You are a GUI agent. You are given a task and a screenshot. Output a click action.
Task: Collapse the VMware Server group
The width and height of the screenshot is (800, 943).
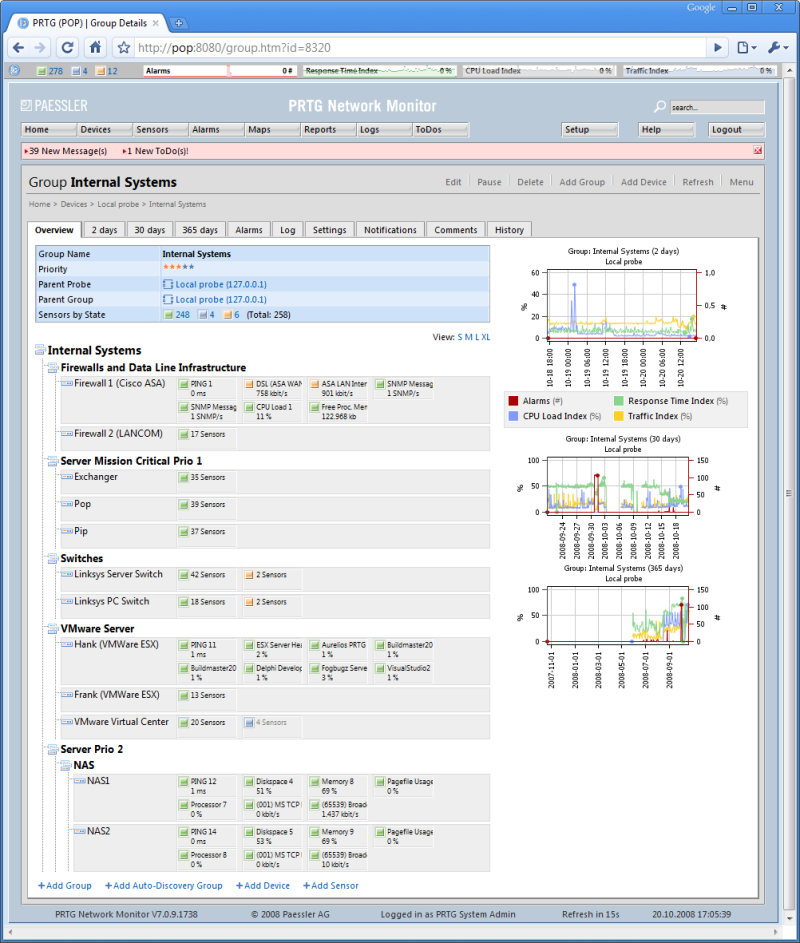pos(53,629)
